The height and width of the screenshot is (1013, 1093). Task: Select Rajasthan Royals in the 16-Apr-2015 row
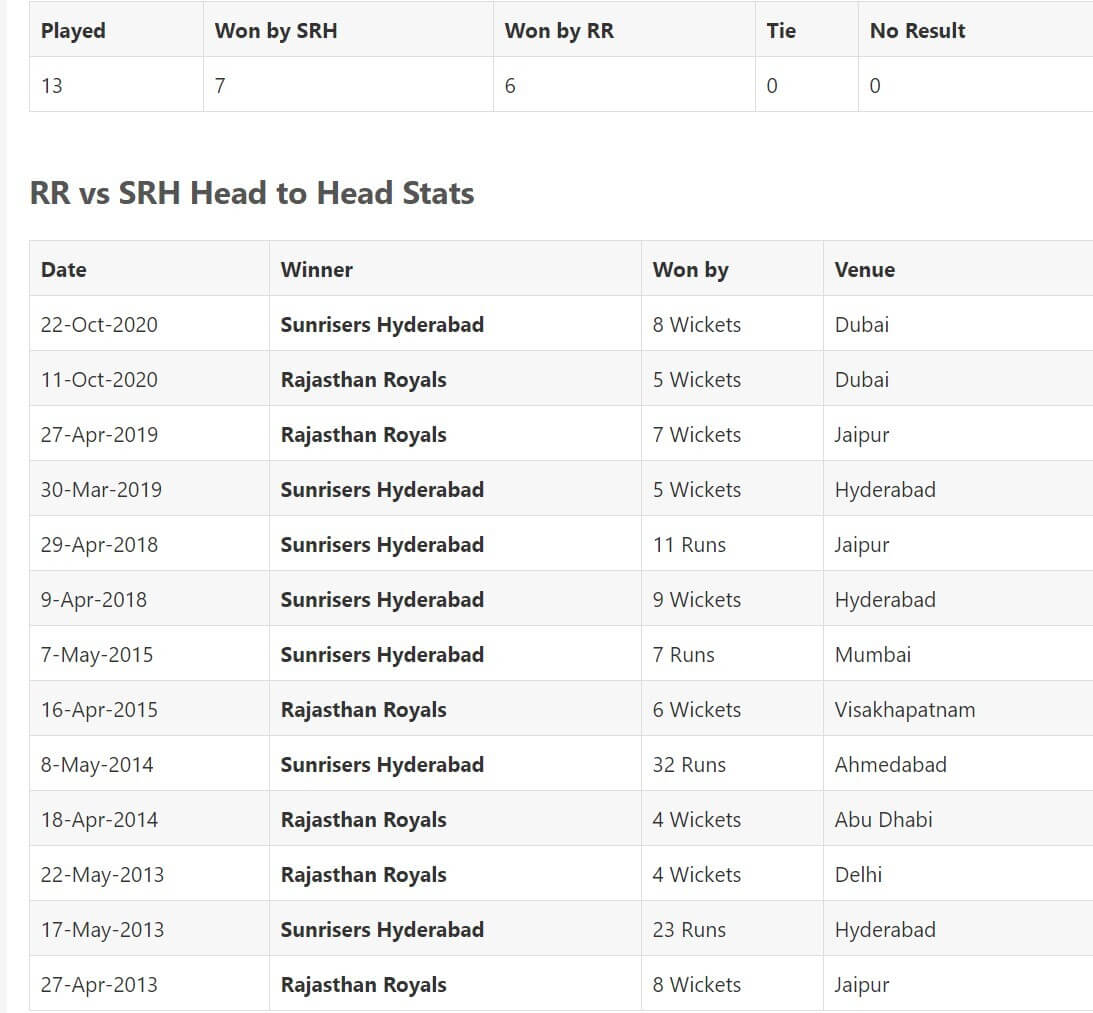coord(363,710)
